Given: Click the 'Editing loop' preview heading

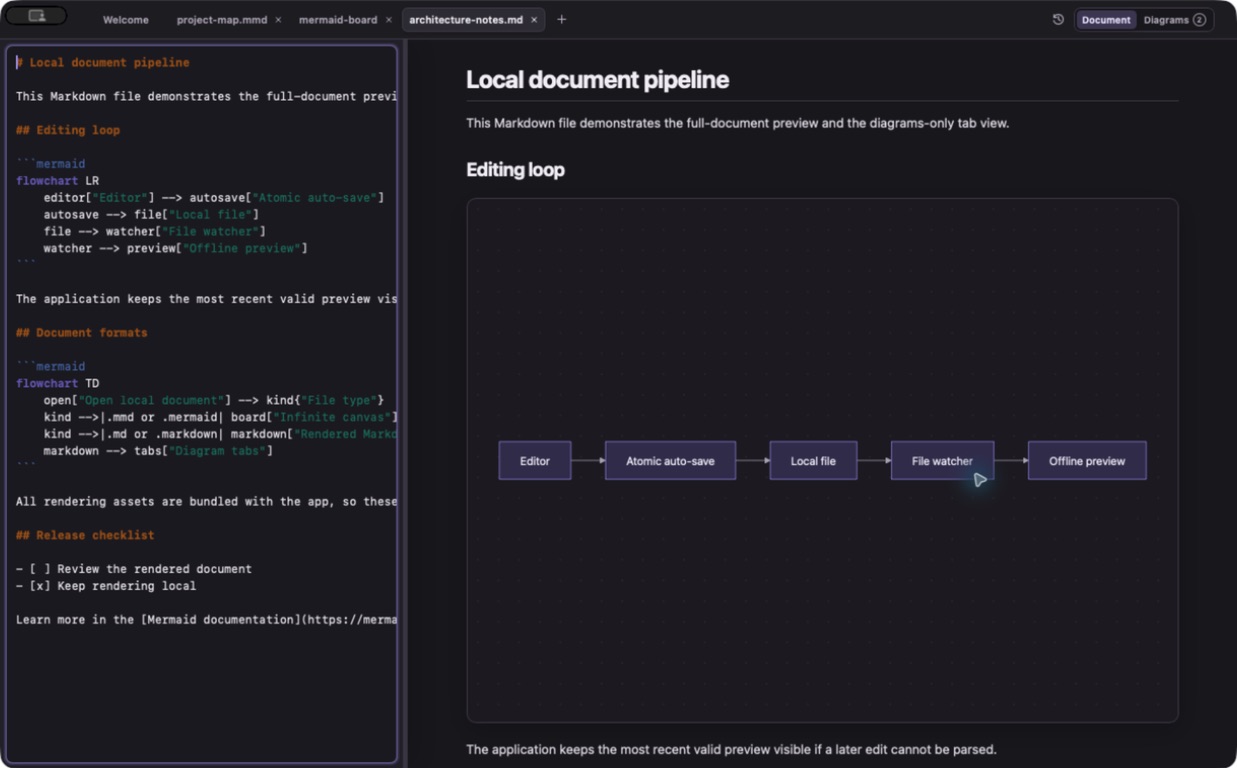Looking at the screenshot, I should 515,170.
